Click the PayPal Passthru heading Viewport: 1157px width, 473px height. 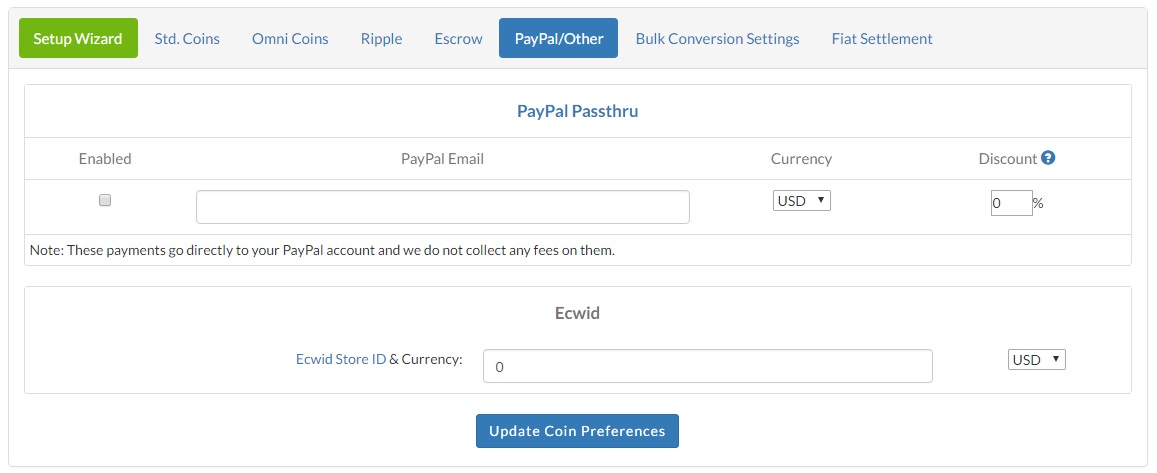(x=577, y=111)
